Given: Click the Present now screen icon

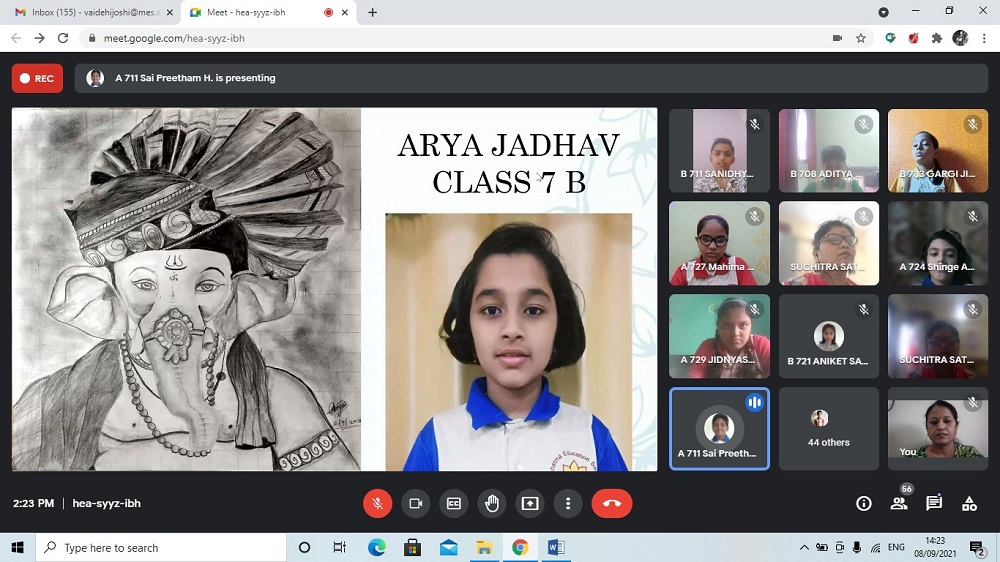Looking at the screenshot, I should point(530,504).
